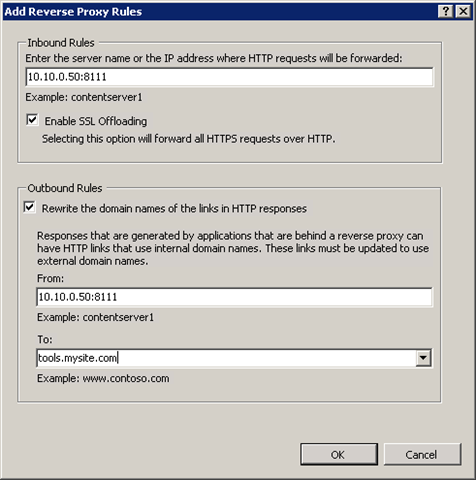Click the Example: www.contoso.com hint text

103,379
